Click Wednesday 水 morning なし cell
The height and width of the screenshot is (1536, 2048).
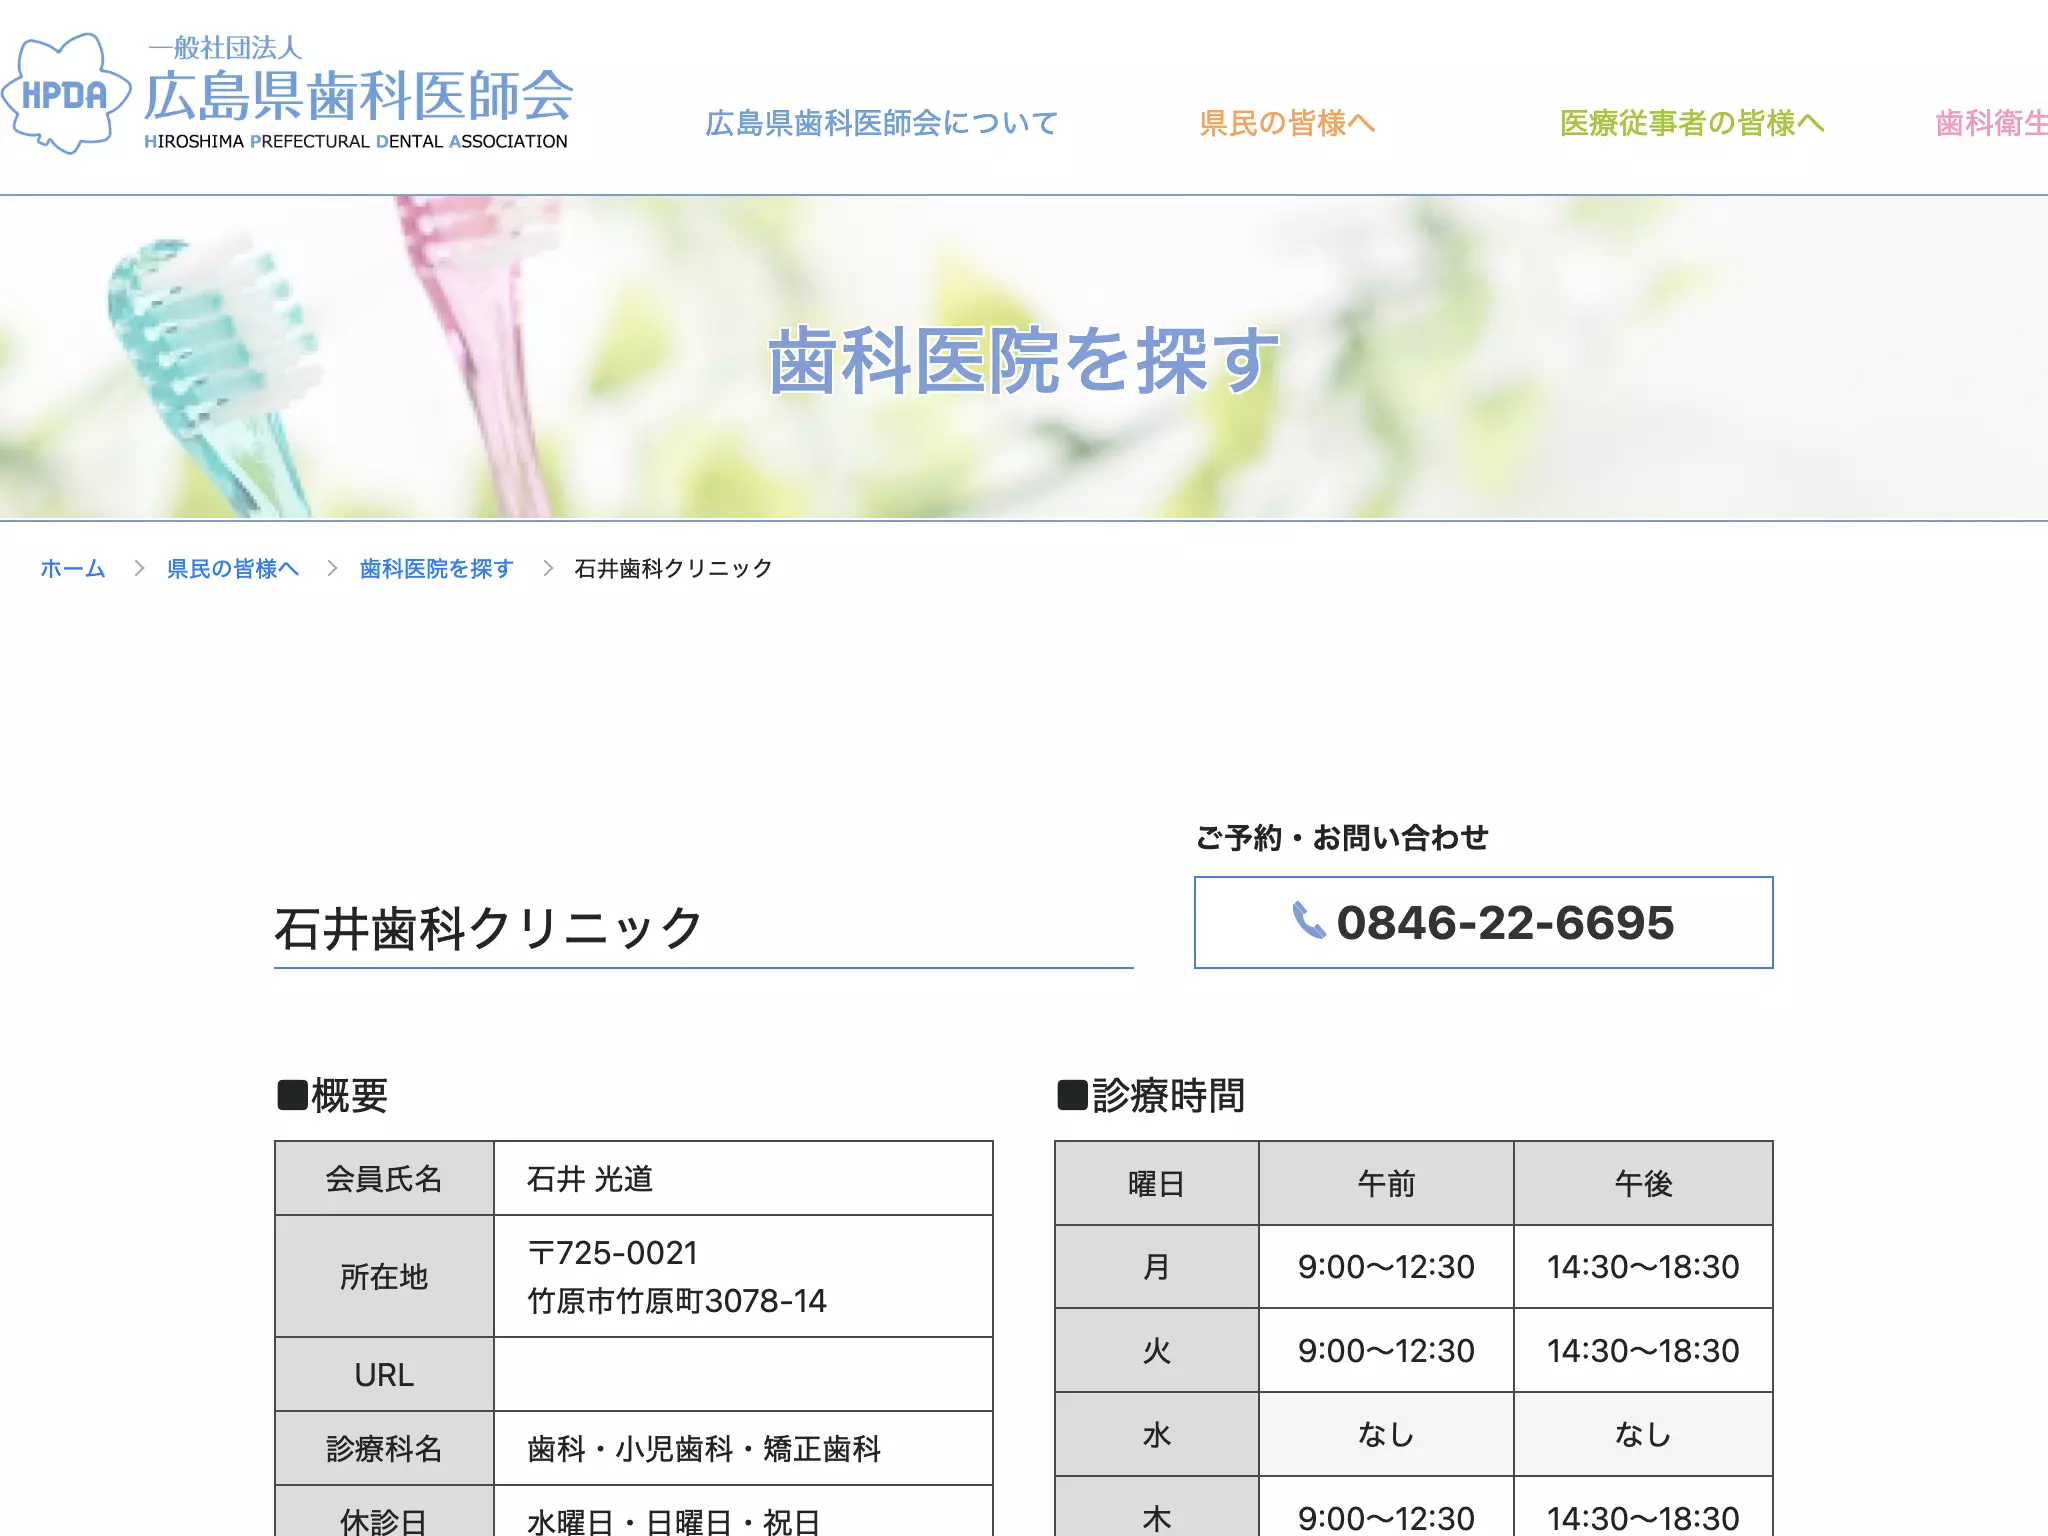pos(1386,1434)
